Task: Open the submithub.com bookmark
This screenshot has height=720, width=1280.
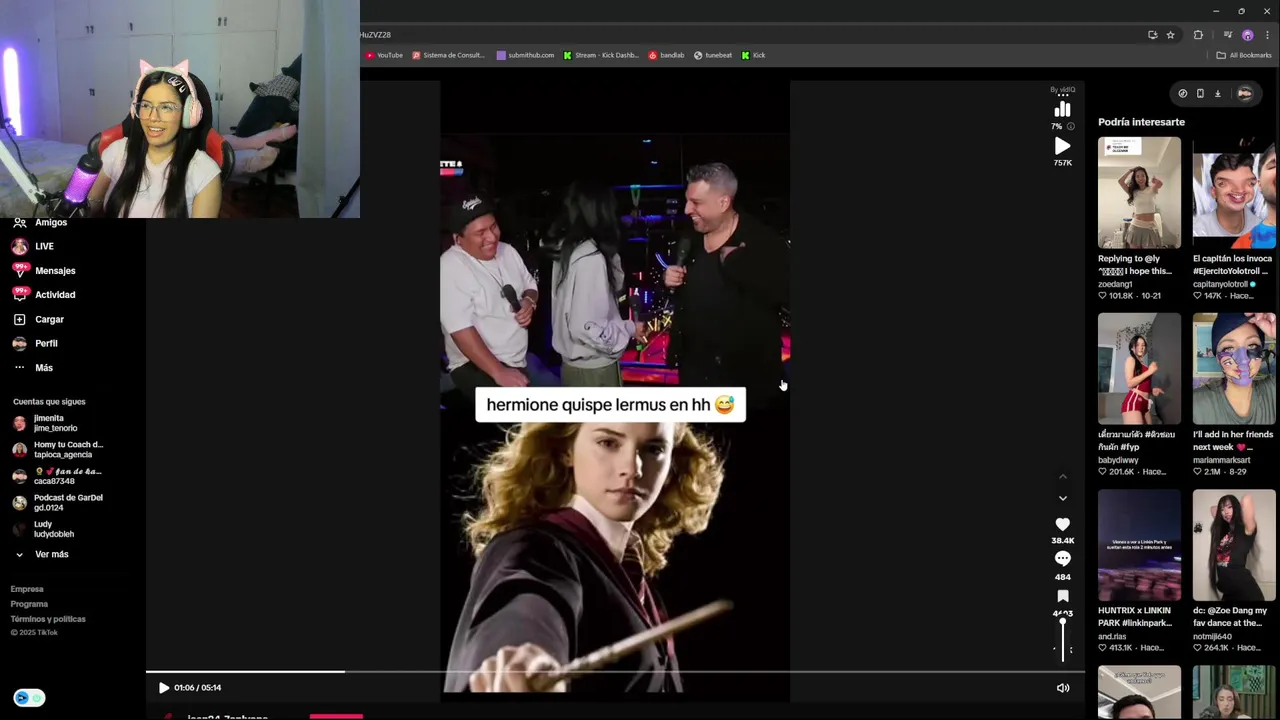Action: [x=525, y=55]
